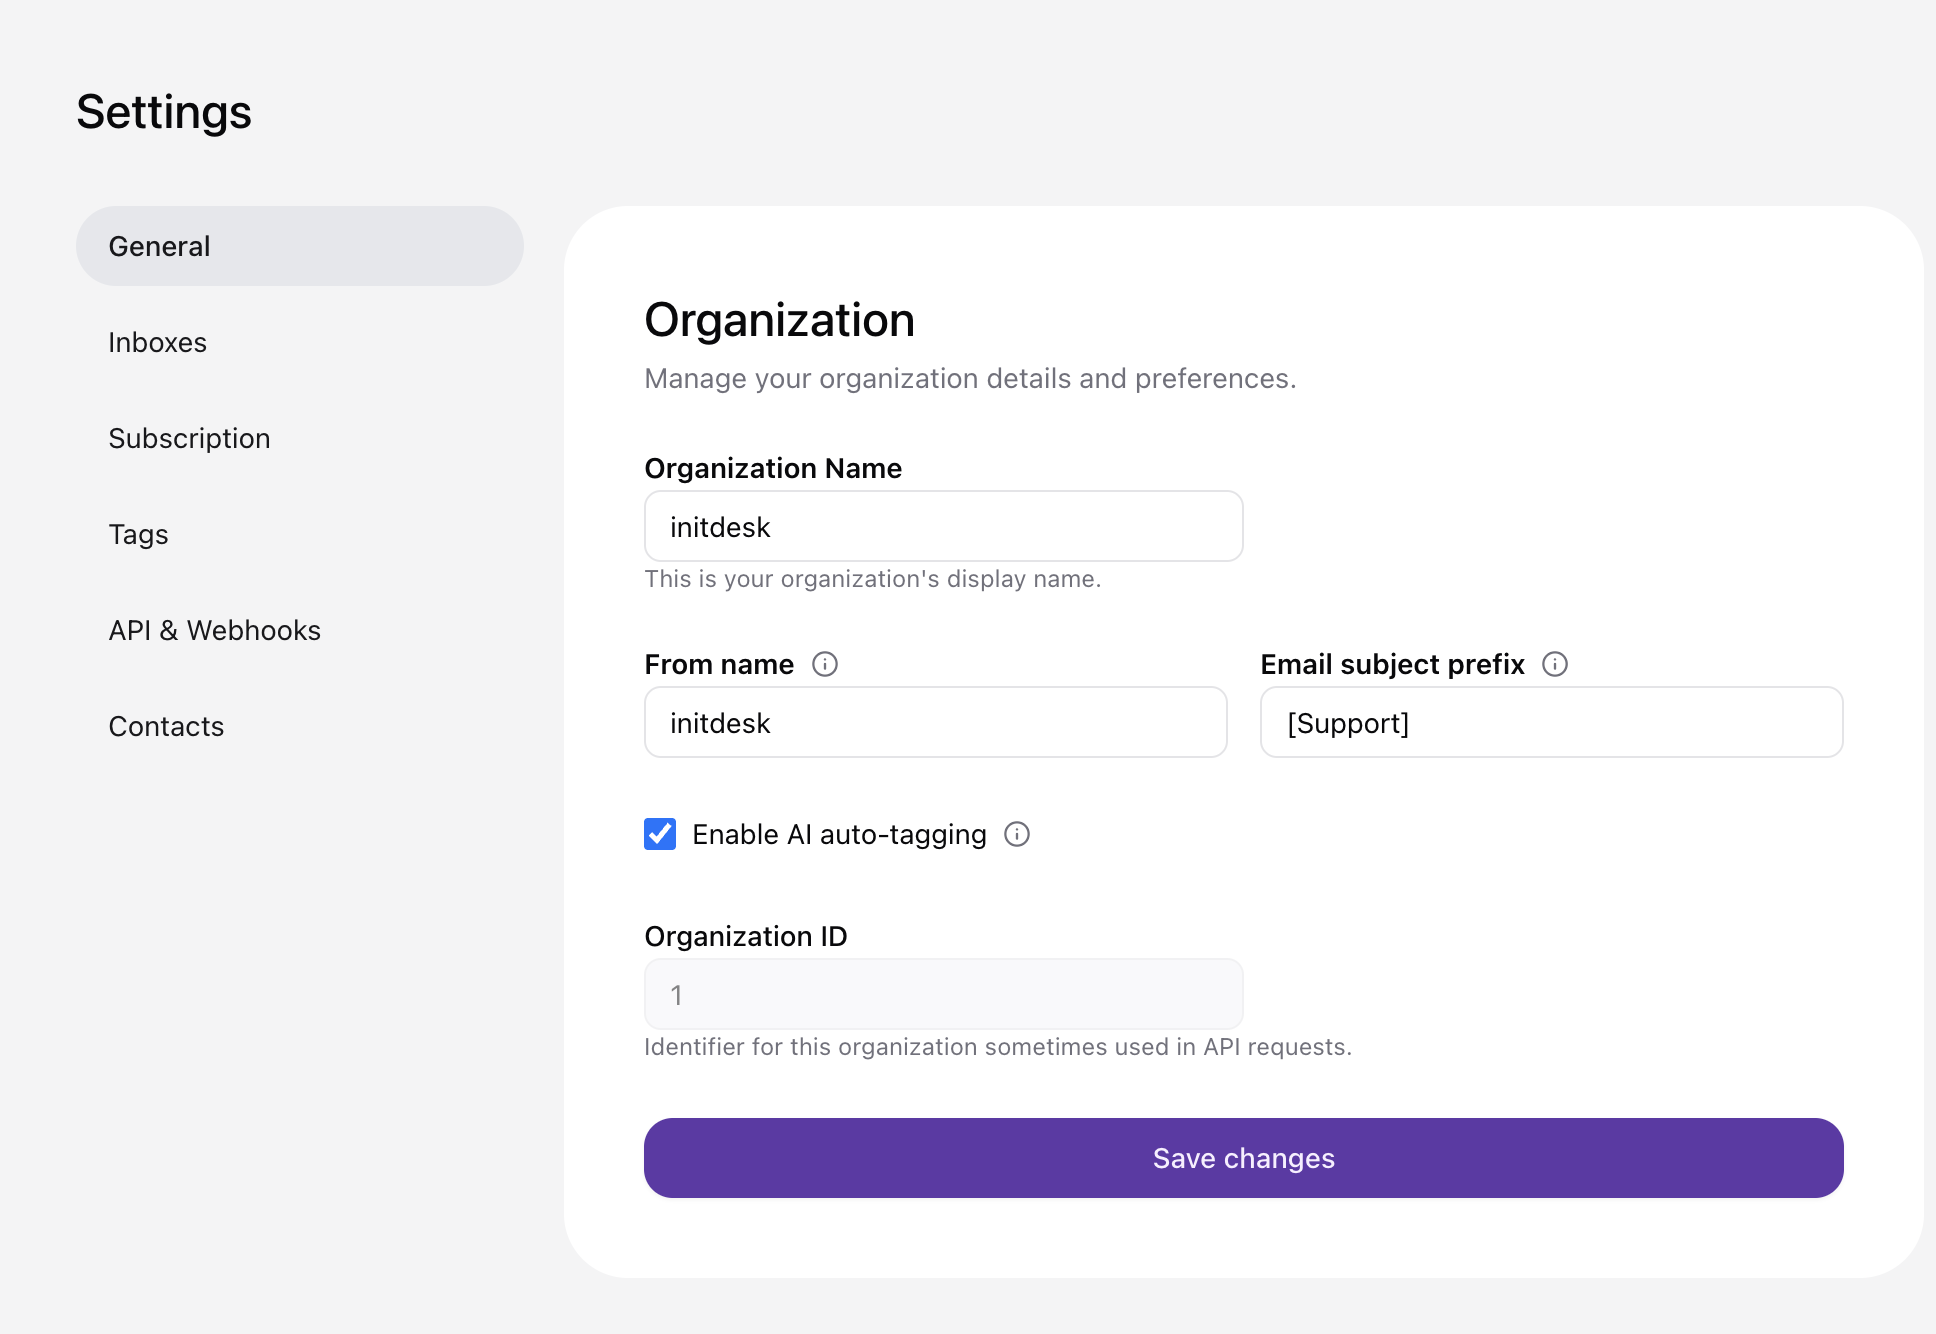Open API & Webhooks settings
This screenshot has width=1936, height=1334.
pos(214,630)
